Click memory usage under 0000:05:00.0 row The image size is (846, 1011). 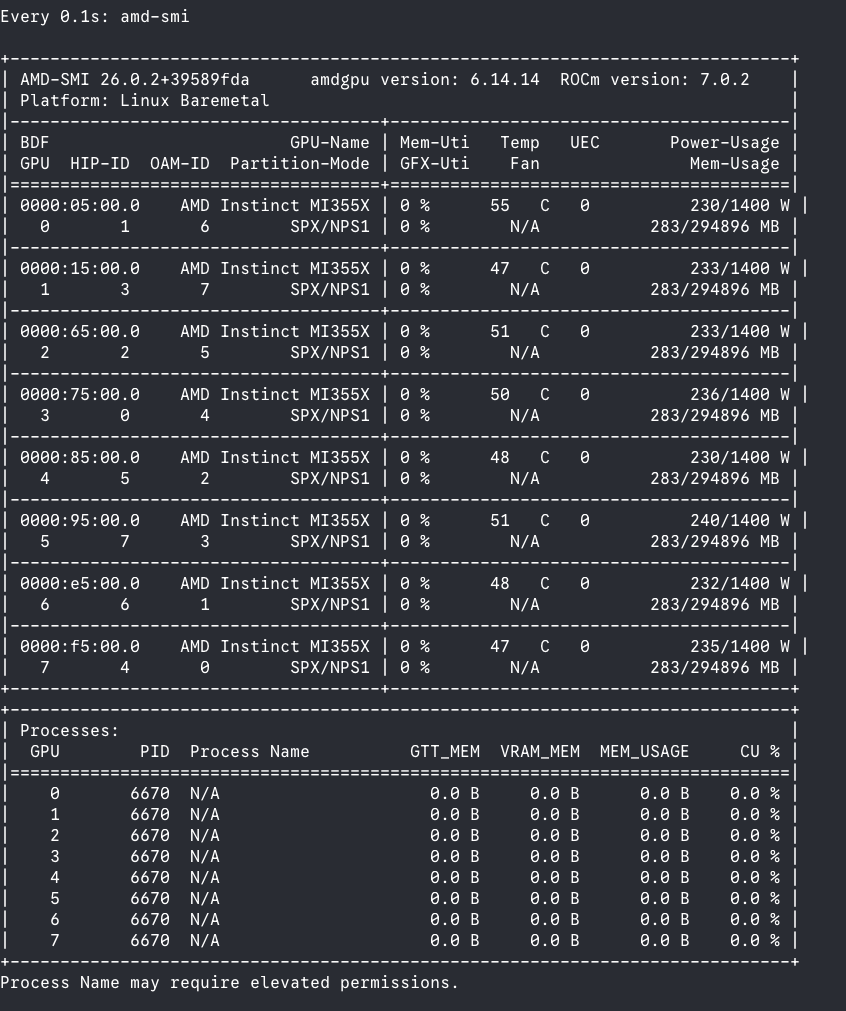click(714, 227)
